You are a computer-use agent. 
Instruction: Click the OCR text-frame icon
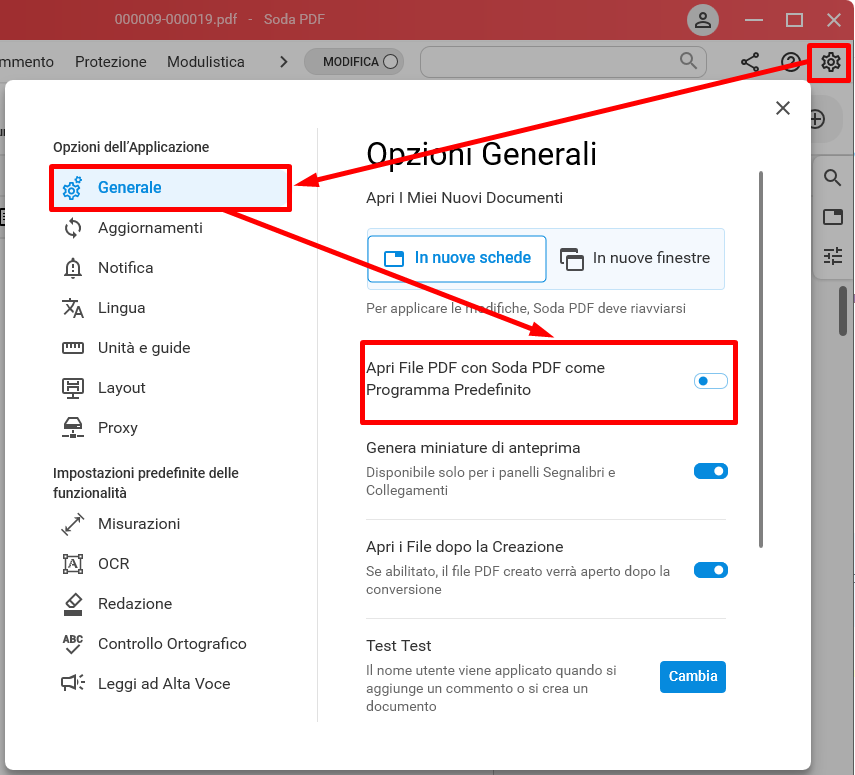click(73, 564)
